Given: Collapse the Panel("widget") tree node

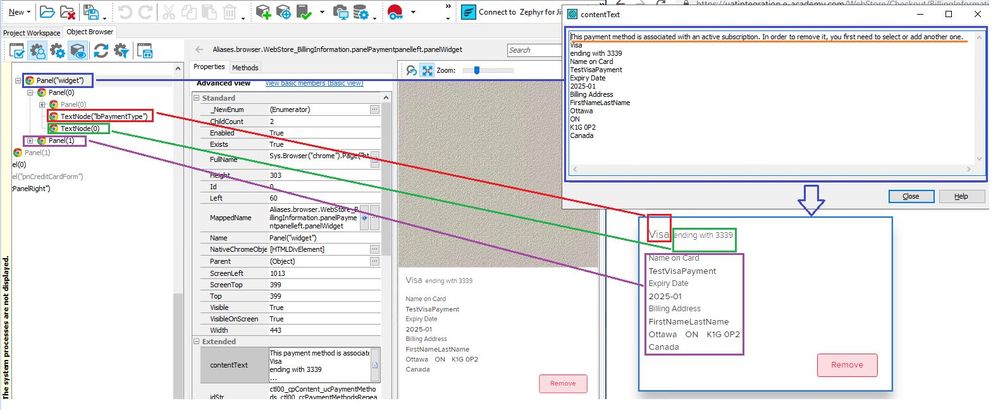Looking at the screenshot, I should pos(18,79).
